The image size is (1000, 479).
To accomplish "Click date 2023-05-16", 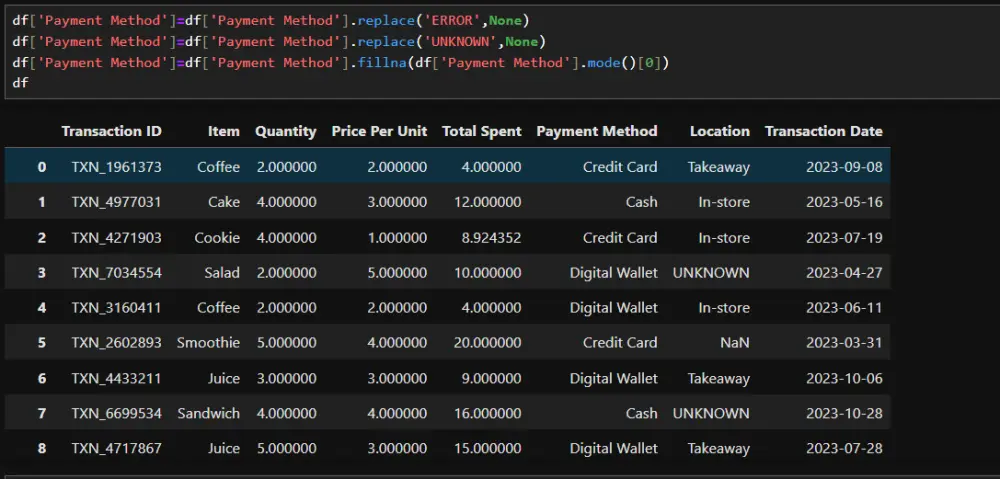I will click(x=844, y=202).
